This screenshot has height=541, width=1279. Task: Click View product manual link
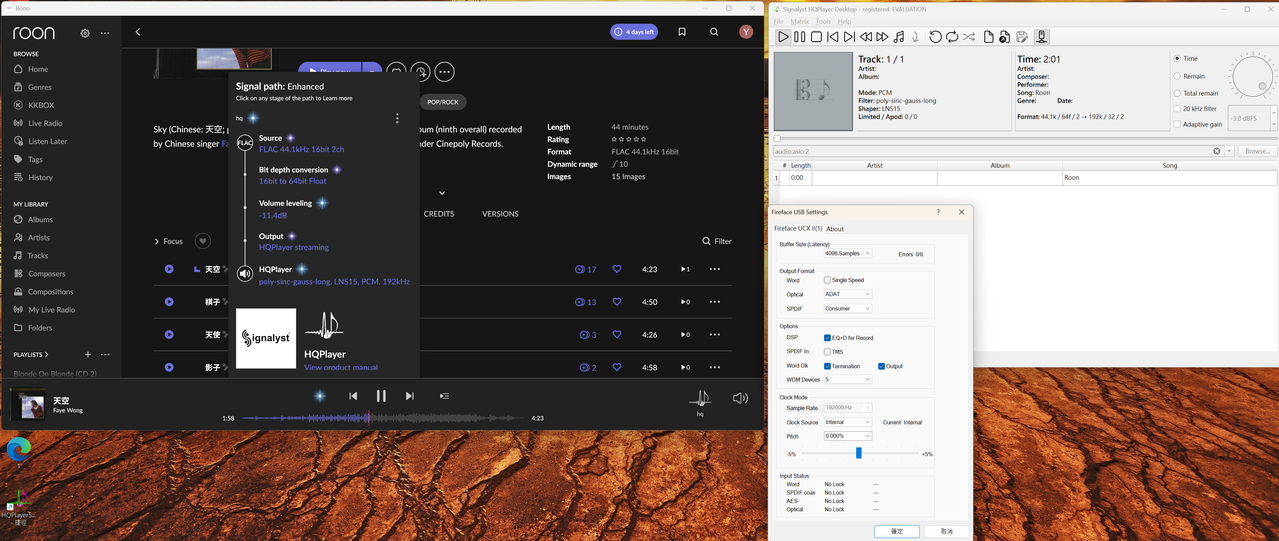[341, 368]
